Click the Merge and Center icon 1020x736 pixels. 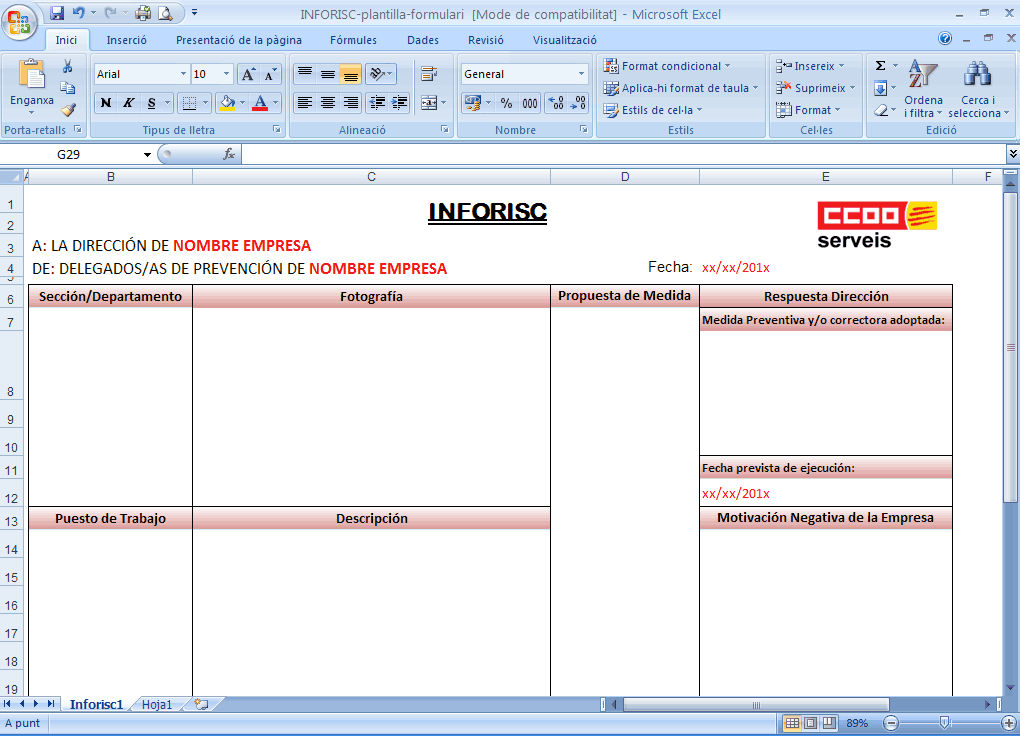(429, 103)
